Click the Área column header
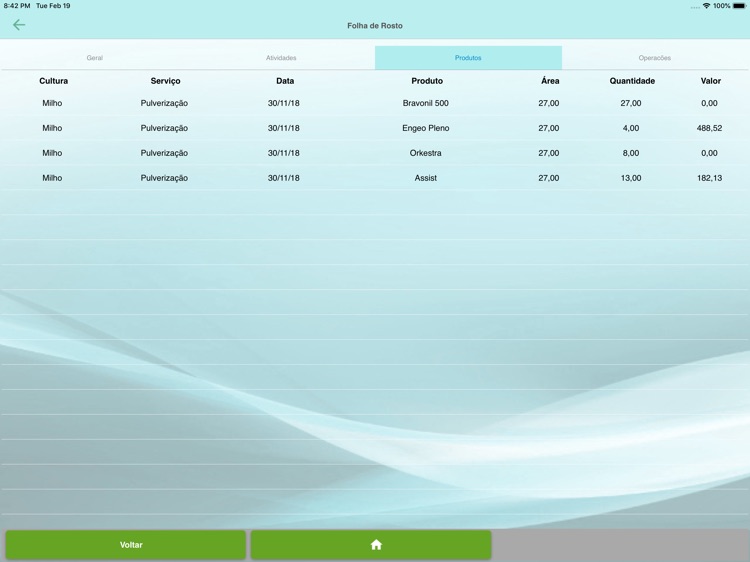 pyautogui.click(x=550, y=80)
